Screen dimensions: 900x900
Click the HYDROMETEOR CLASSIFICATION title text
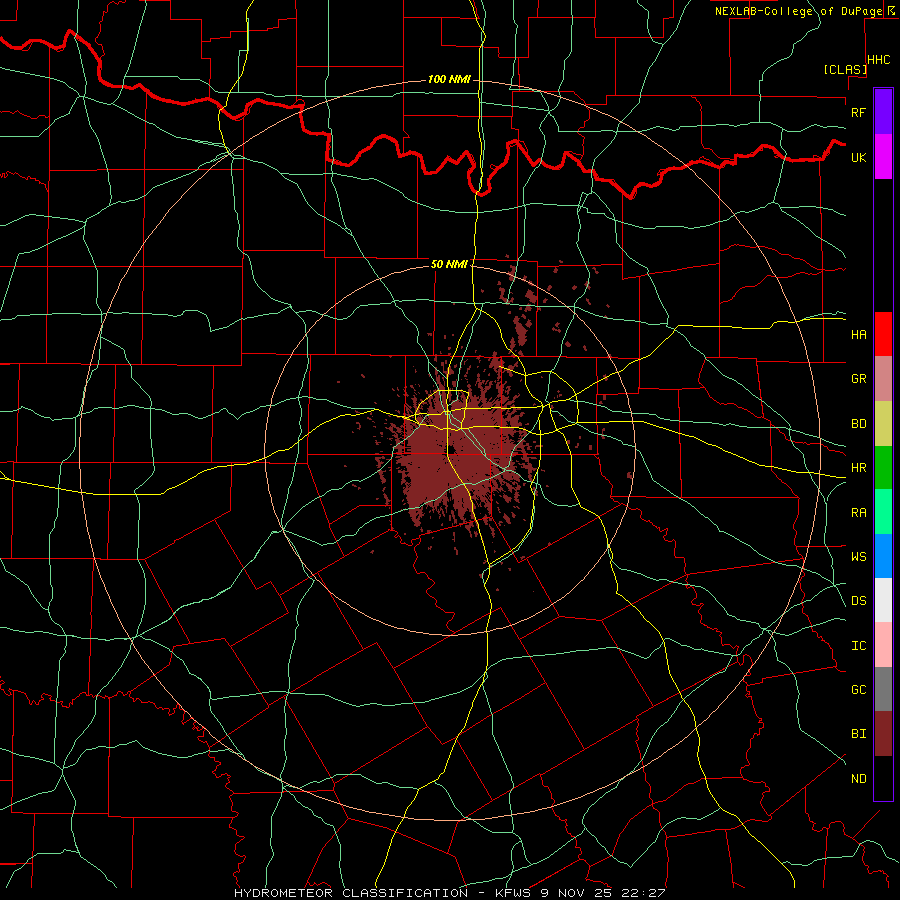(351, 893)
